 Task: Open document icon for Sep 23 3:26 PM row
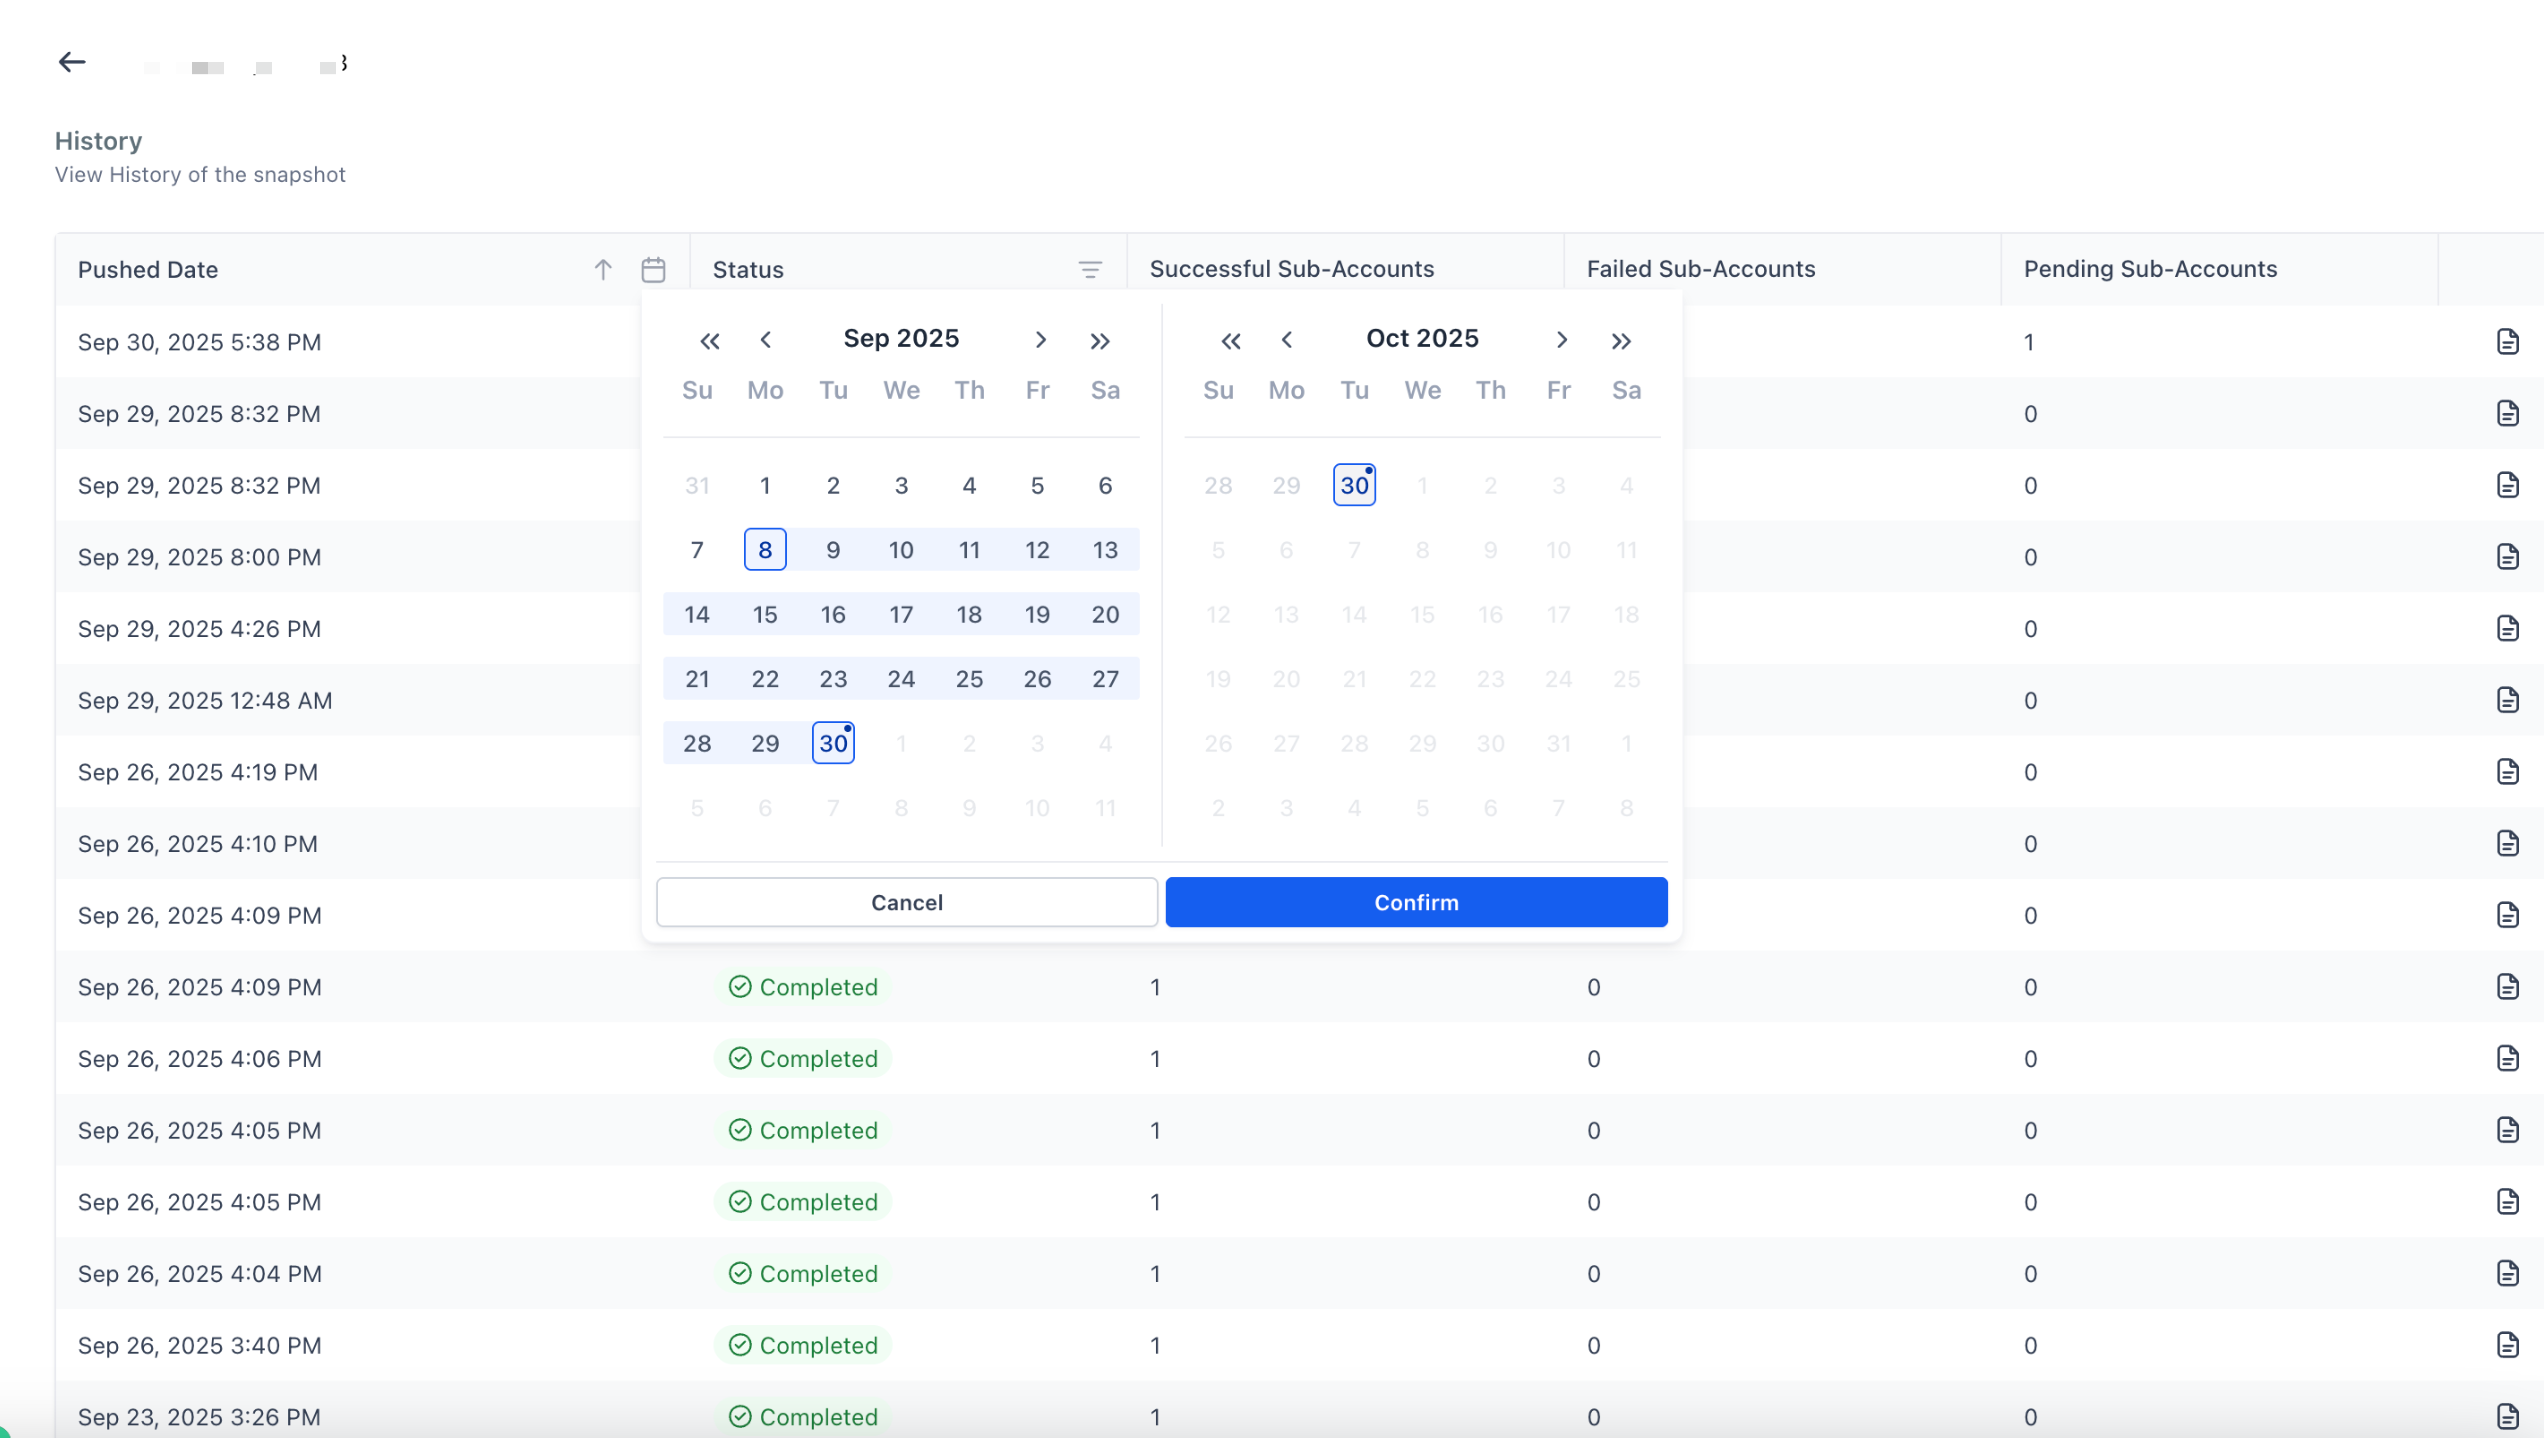tap(2507, 1416)
